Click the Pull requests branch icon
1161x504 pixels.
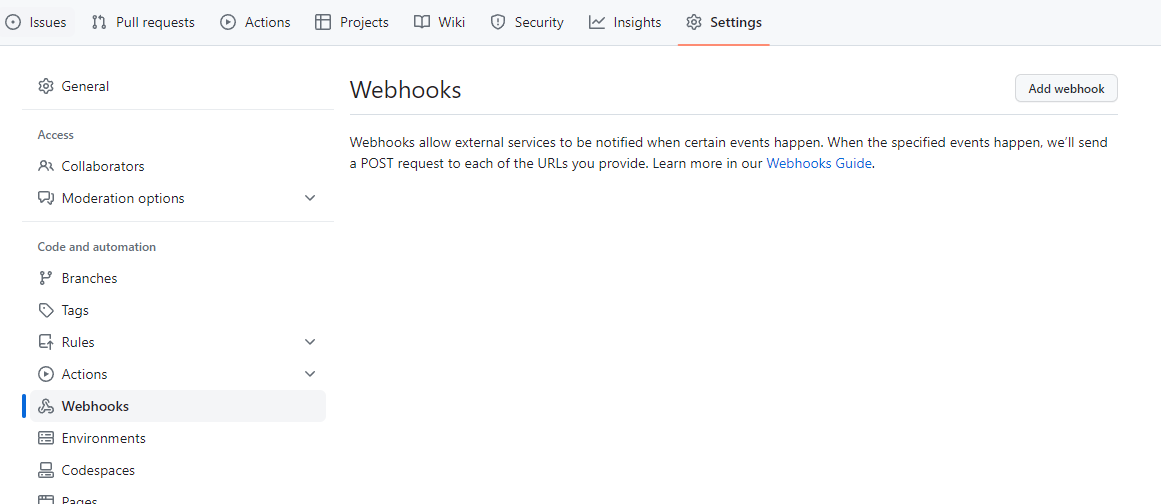click(99, 22)
